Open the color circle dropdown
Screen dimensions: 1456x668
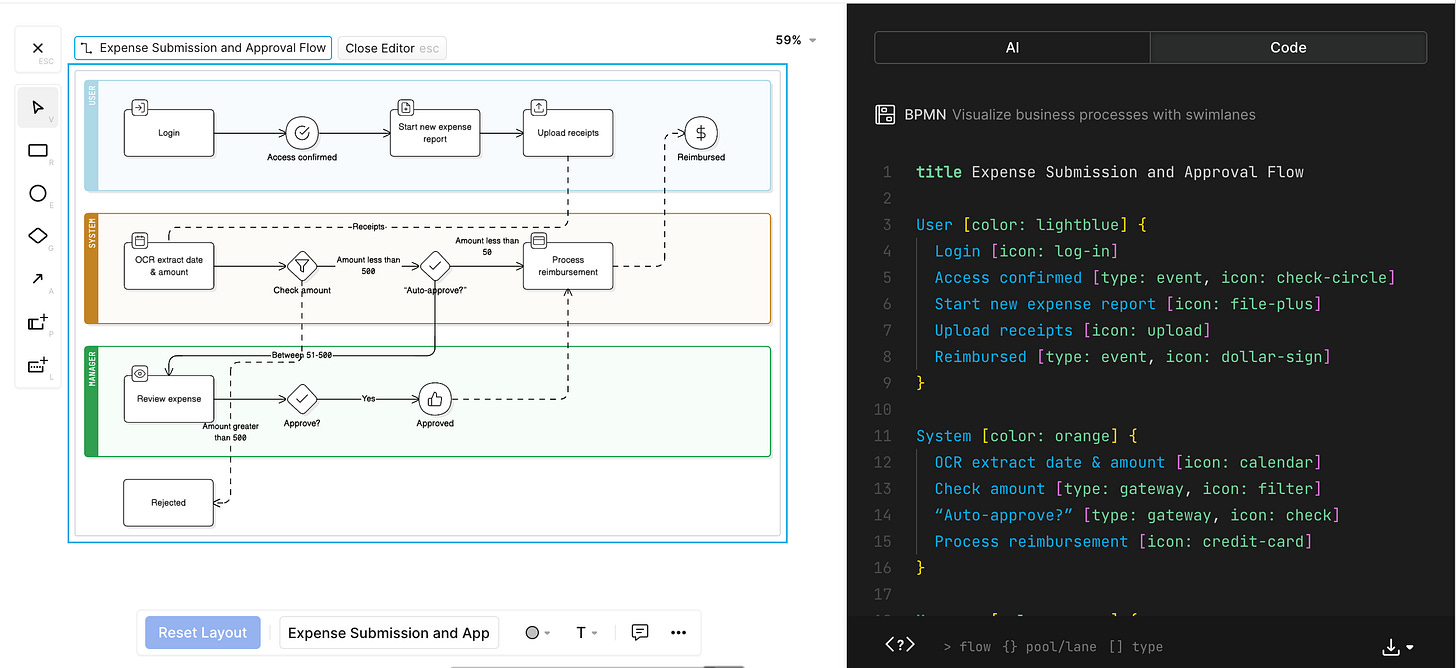coord(538,632)
